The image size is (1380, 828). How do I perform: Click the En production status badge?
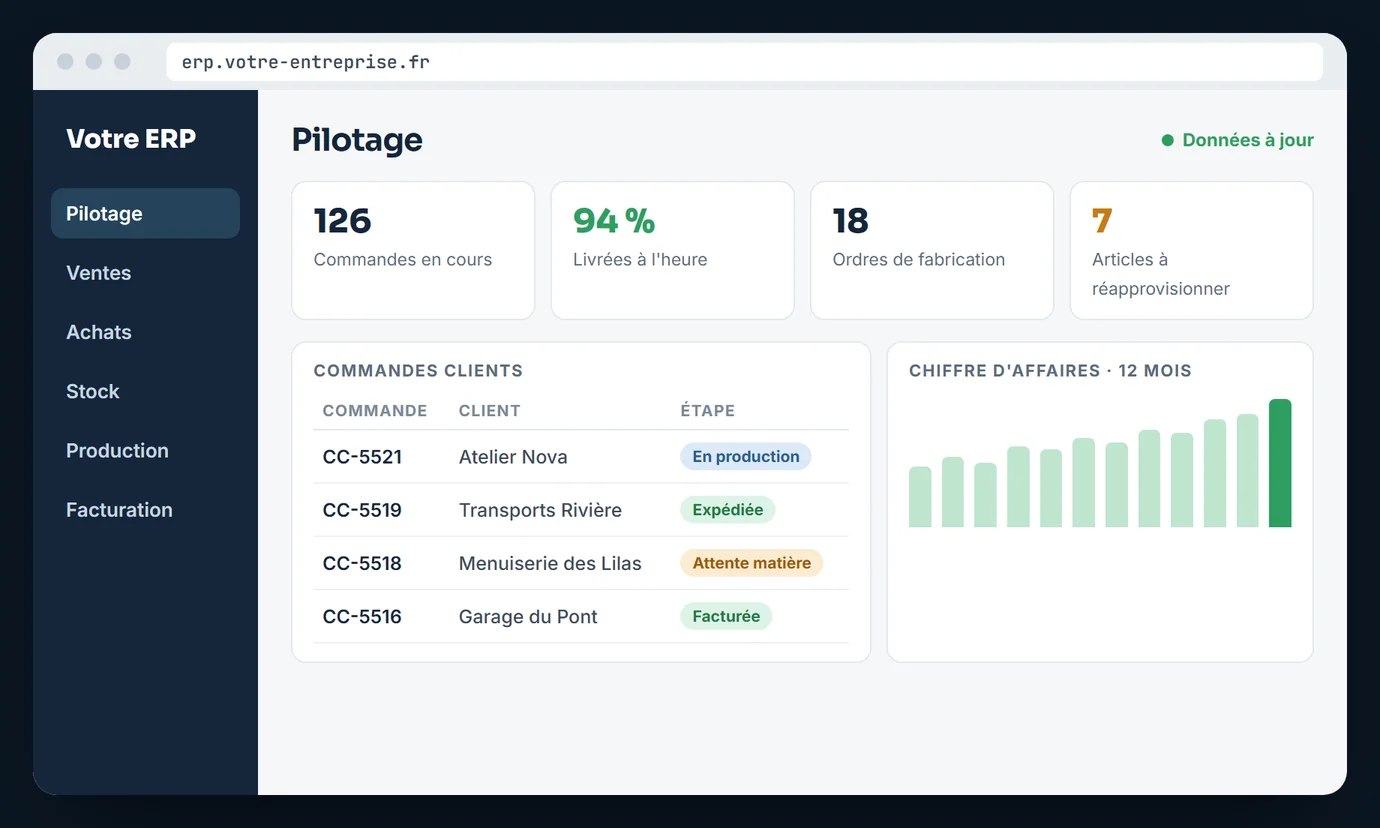click(746, 457)
